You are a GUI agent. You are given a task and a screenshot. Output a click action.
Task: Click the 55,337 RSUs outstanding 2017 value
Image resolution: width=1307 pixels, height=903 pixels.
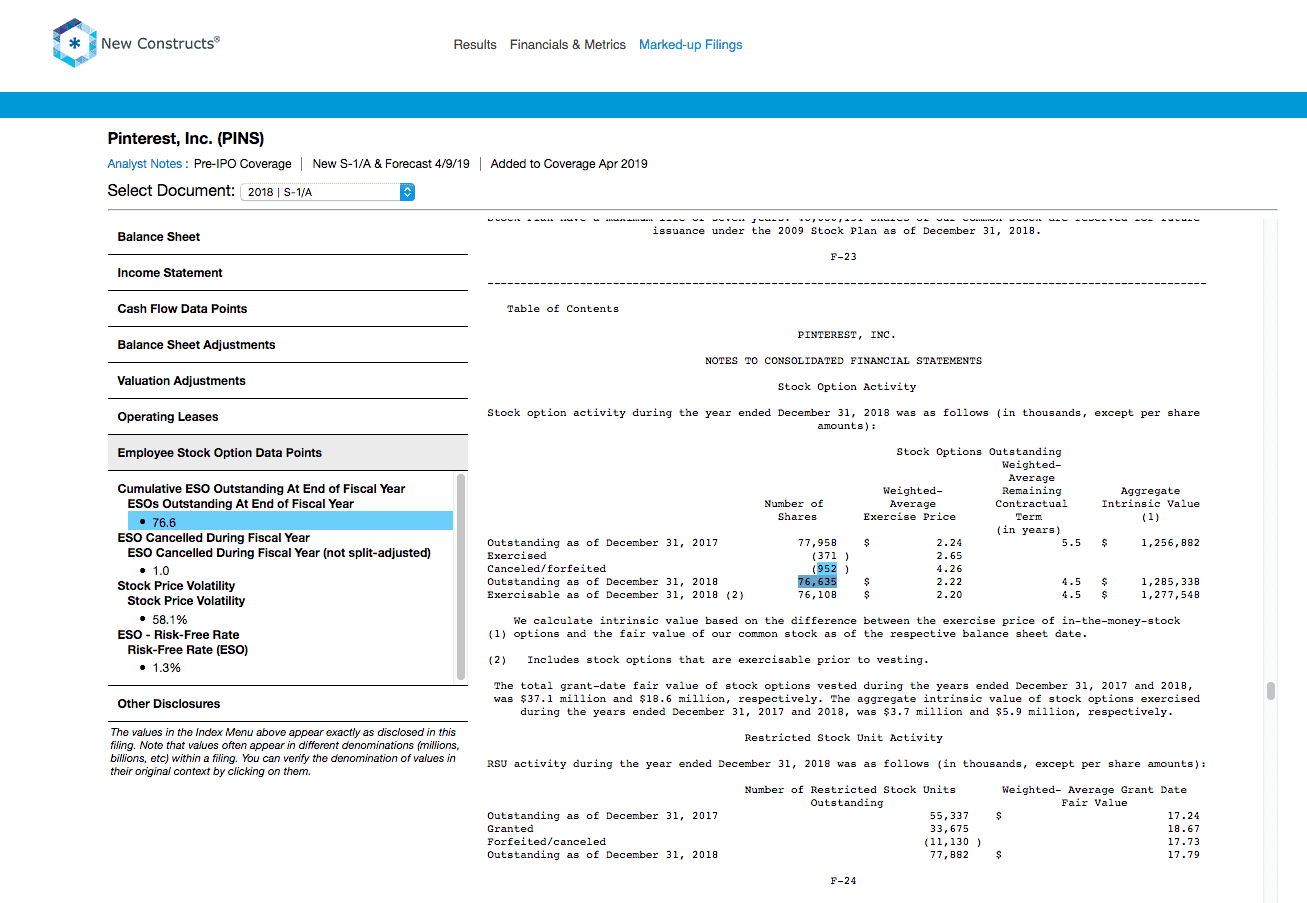click(949, 816)
